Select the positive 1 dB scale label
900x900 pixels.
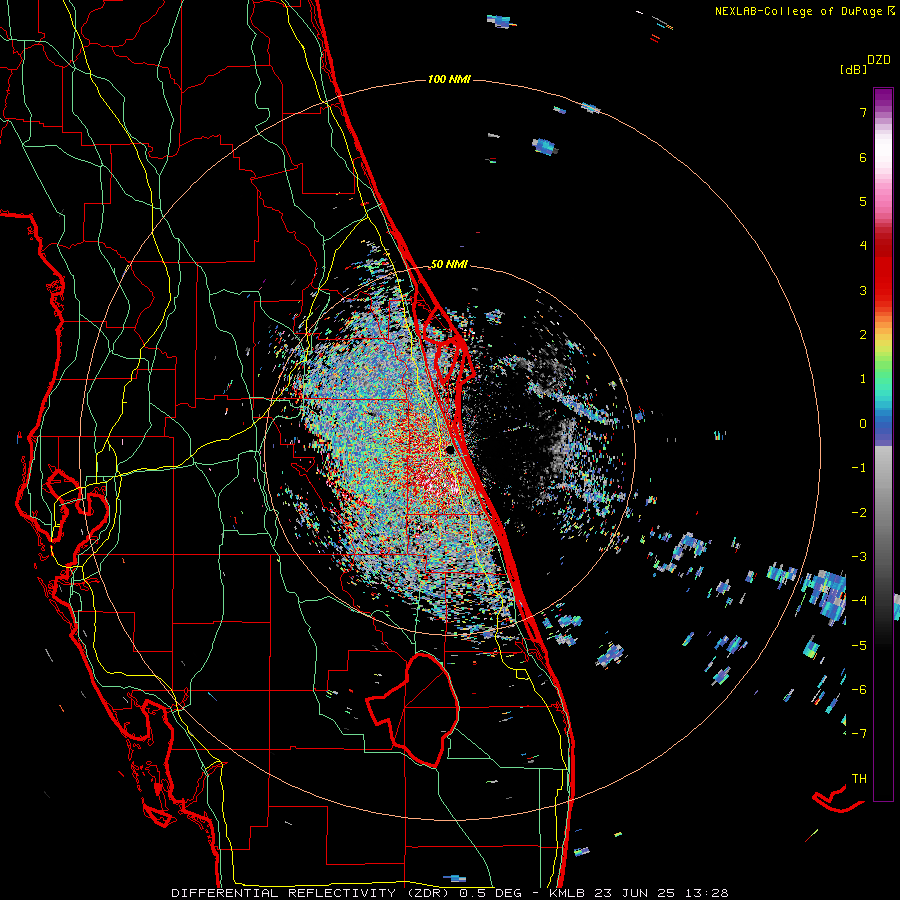863,379
